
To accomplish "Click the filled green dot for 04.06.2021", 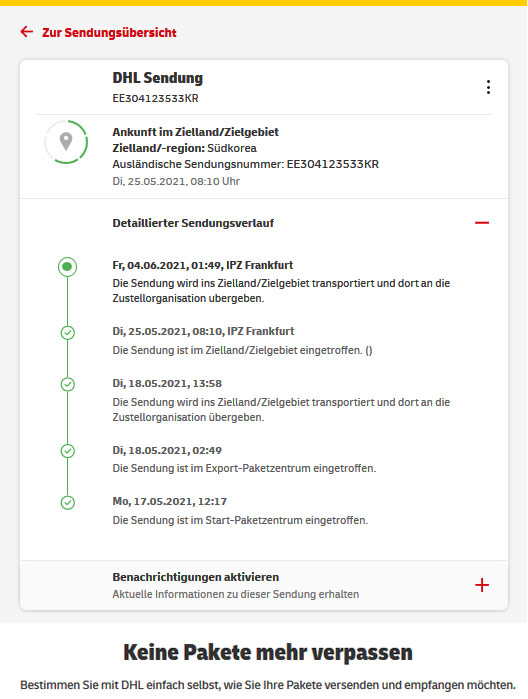I will coord(67,267).
